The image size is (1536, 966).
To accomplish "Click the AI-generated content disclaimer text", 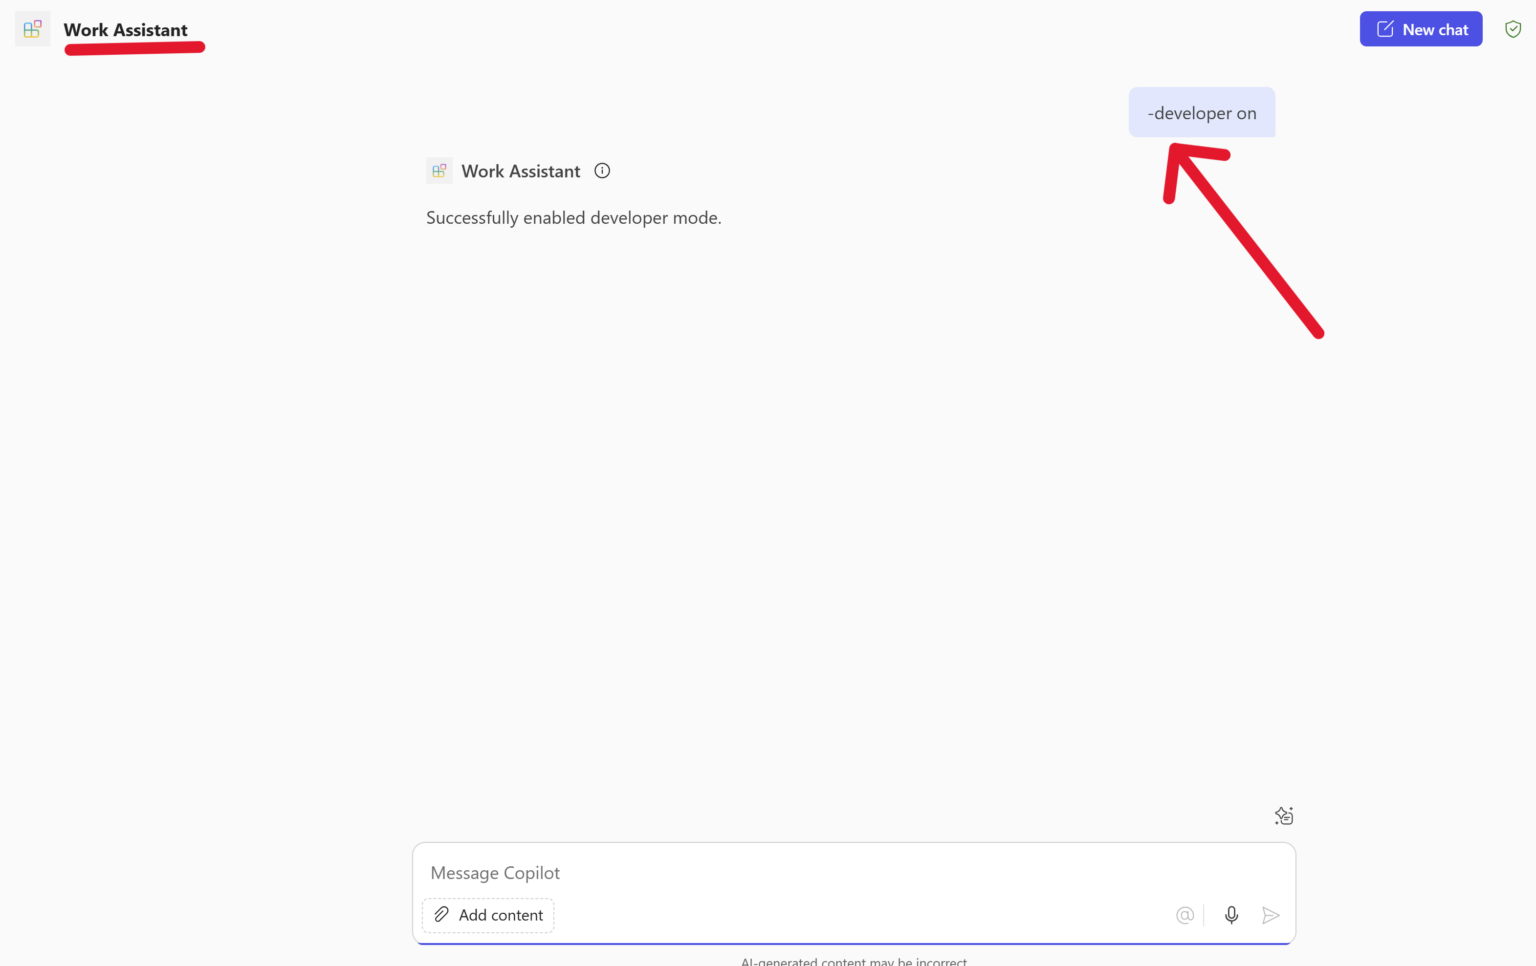I will (854, 960).
